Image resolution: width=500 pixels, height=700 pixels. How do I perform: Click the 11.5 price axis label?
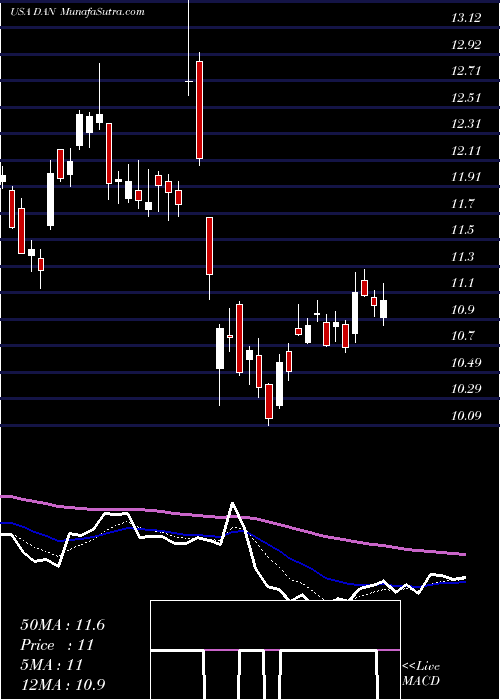pyautogui.click(x=463, y=230)
